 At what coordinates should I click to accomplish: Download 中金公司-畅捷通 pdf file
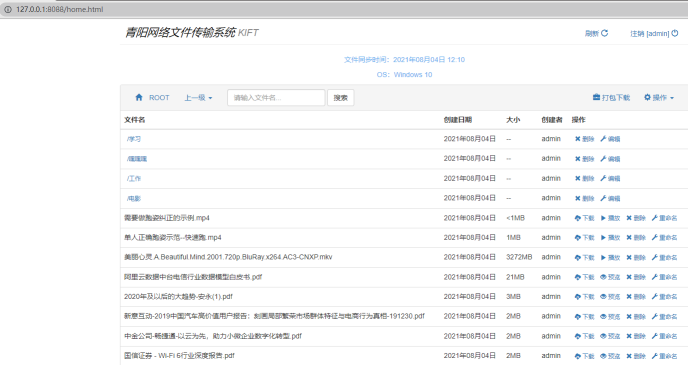click(584, 336)
